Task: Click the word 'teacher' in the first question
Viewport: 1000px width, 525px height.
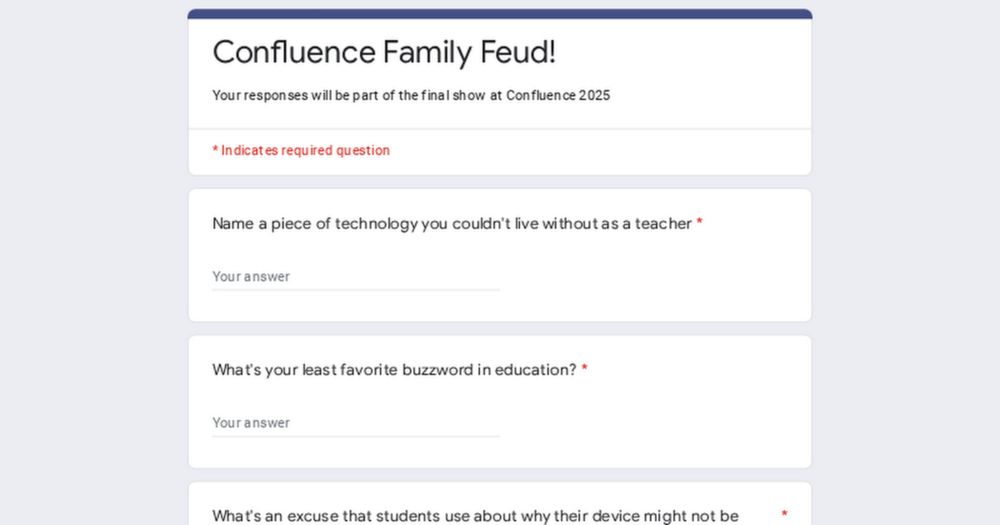Action: [x=663, y=224]
